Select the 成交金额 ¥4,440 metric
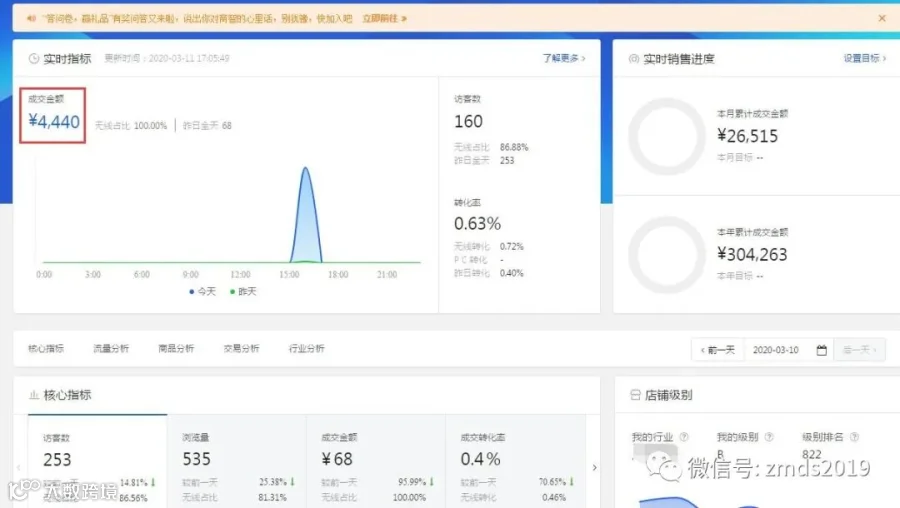 click(53, 115)
